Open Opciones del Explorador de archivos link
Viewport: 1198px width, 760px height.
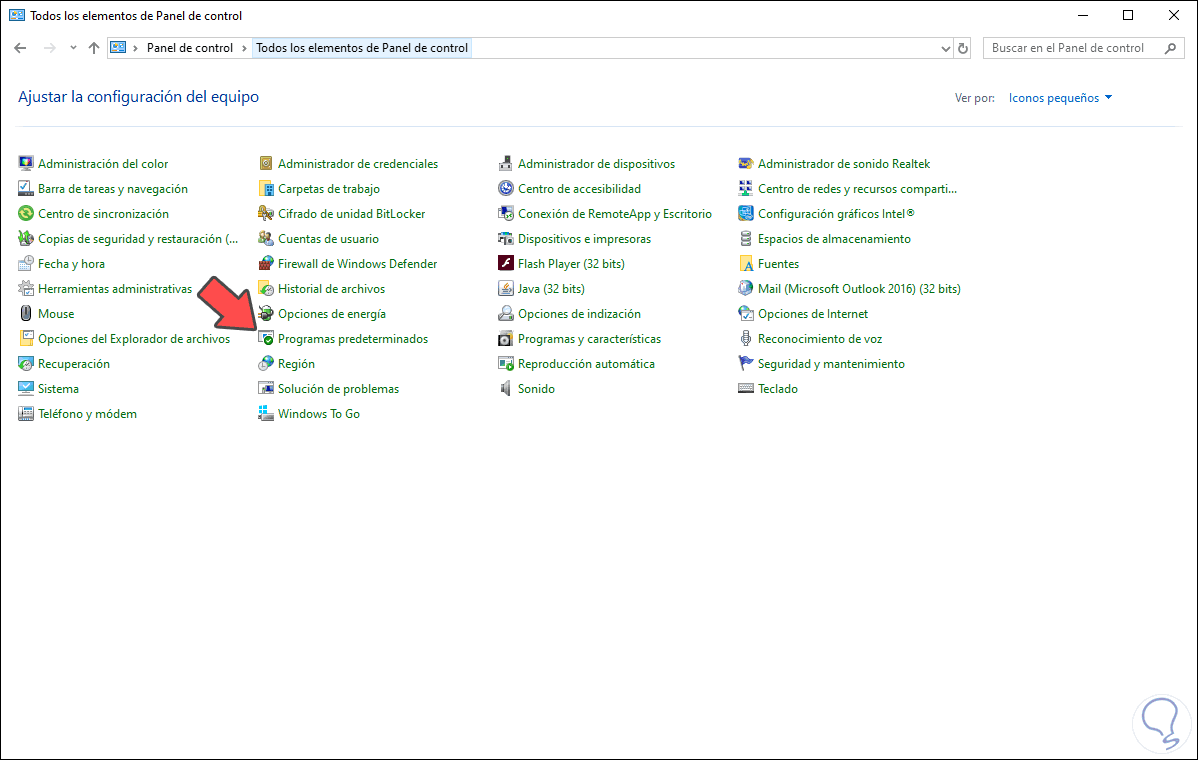tap(134, 338)
